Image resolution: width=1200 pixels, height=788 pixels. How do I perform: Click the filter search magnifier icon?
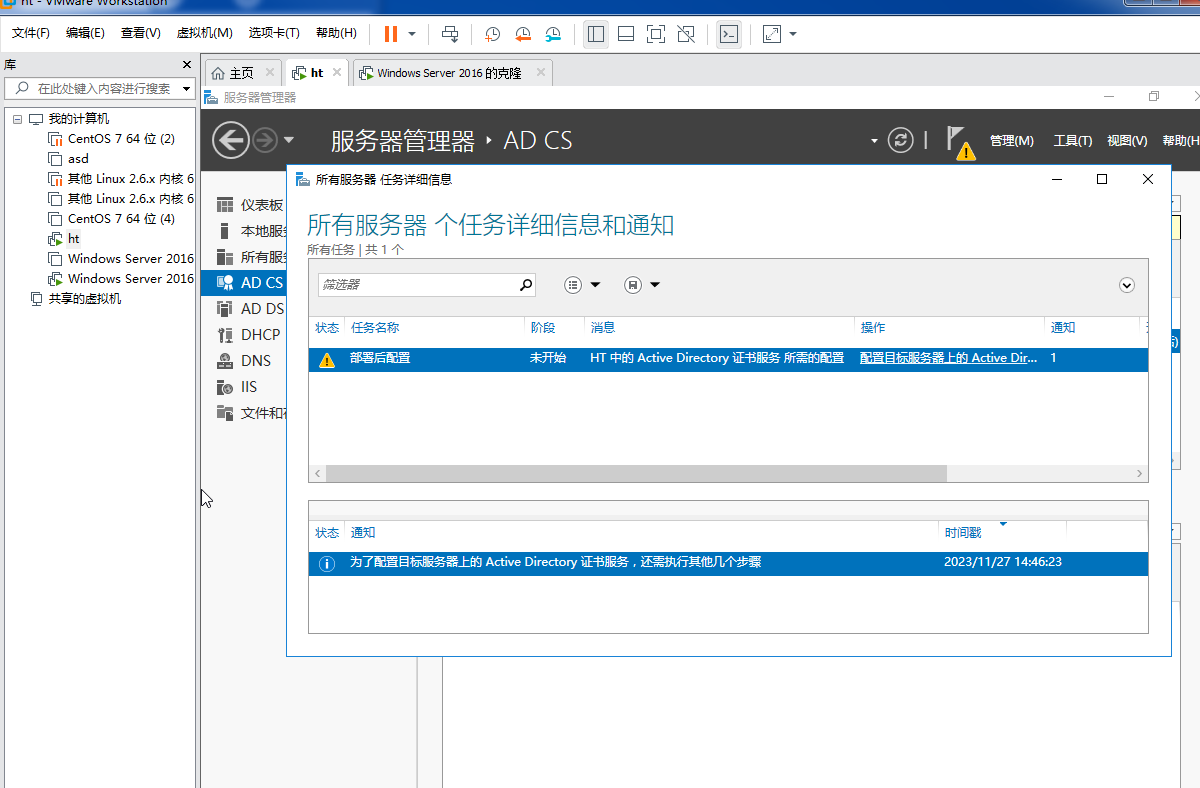tap(526, 285)
